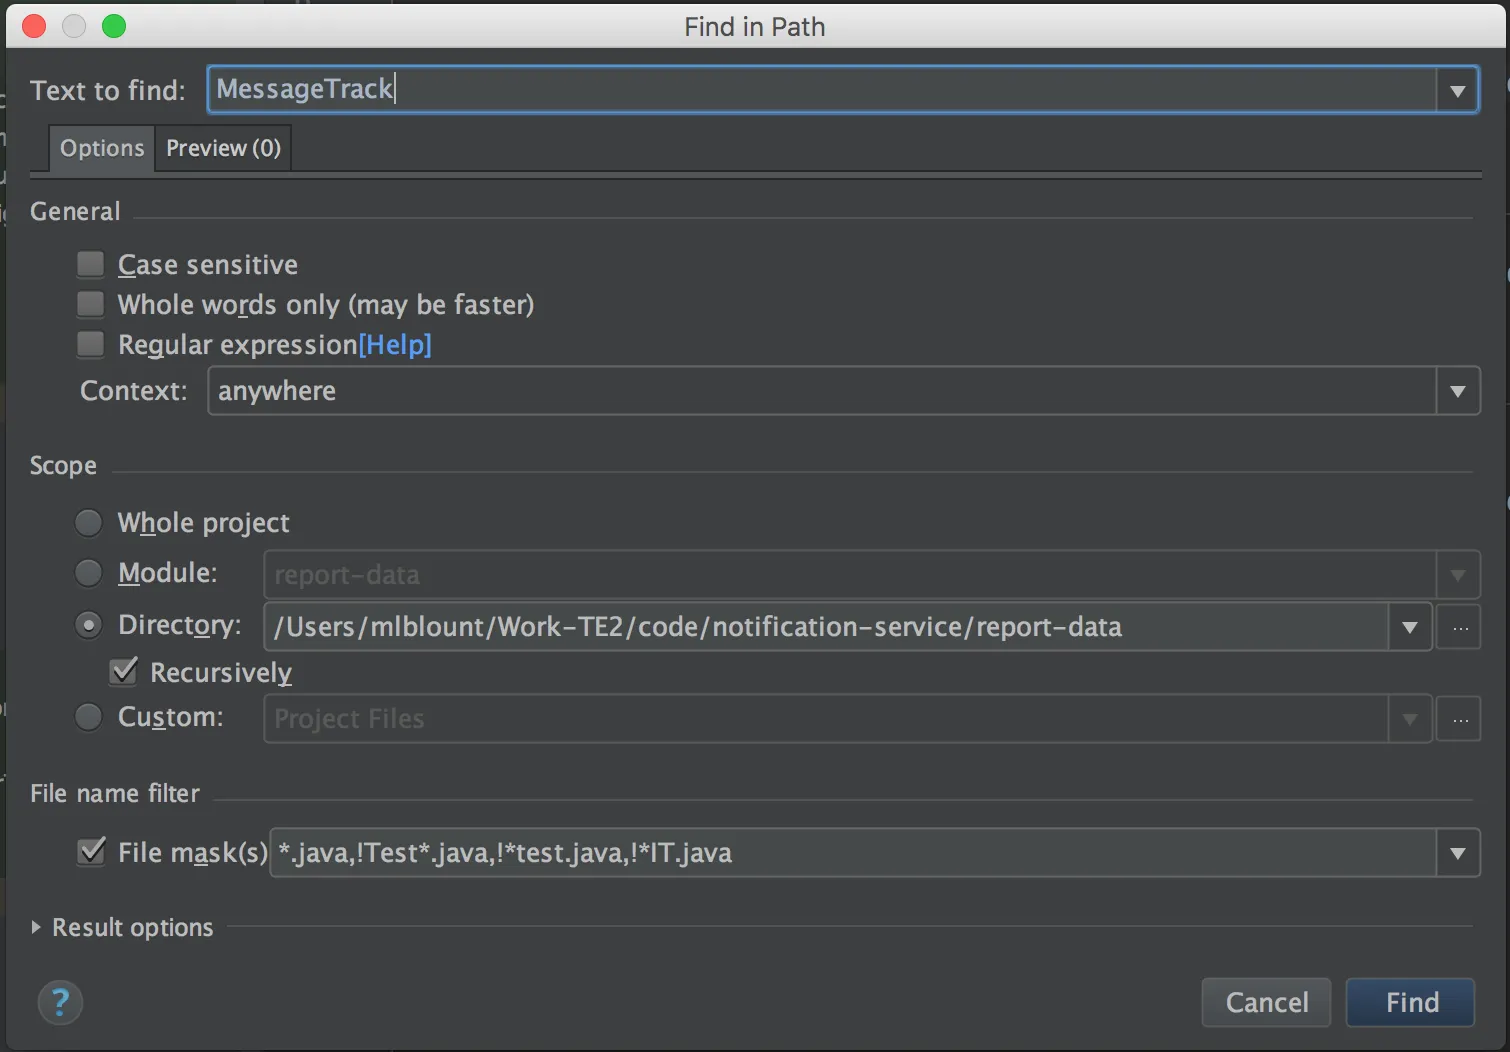Click the browse button beside Custom scope
1510x1052 pixels.
point(1459,719)
